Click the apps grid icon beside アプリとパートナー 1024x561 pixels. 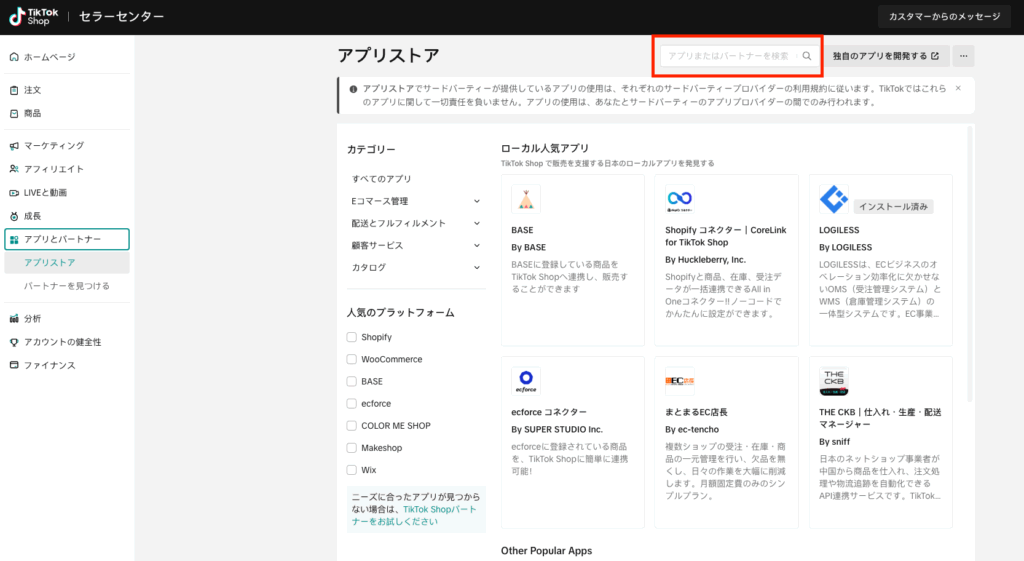[14, 240]
